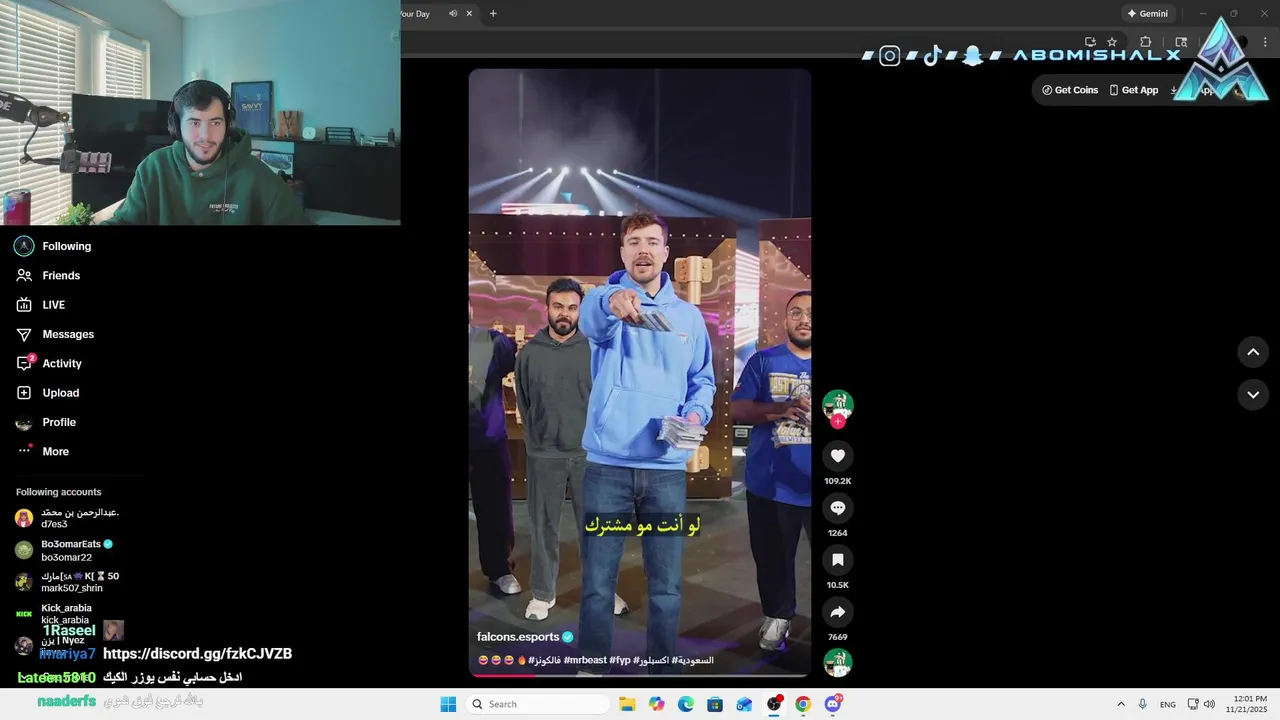1280x720 pixels.
Task: Like the falcons.esports video with heart icon
Action: click(x=838, y=456)
